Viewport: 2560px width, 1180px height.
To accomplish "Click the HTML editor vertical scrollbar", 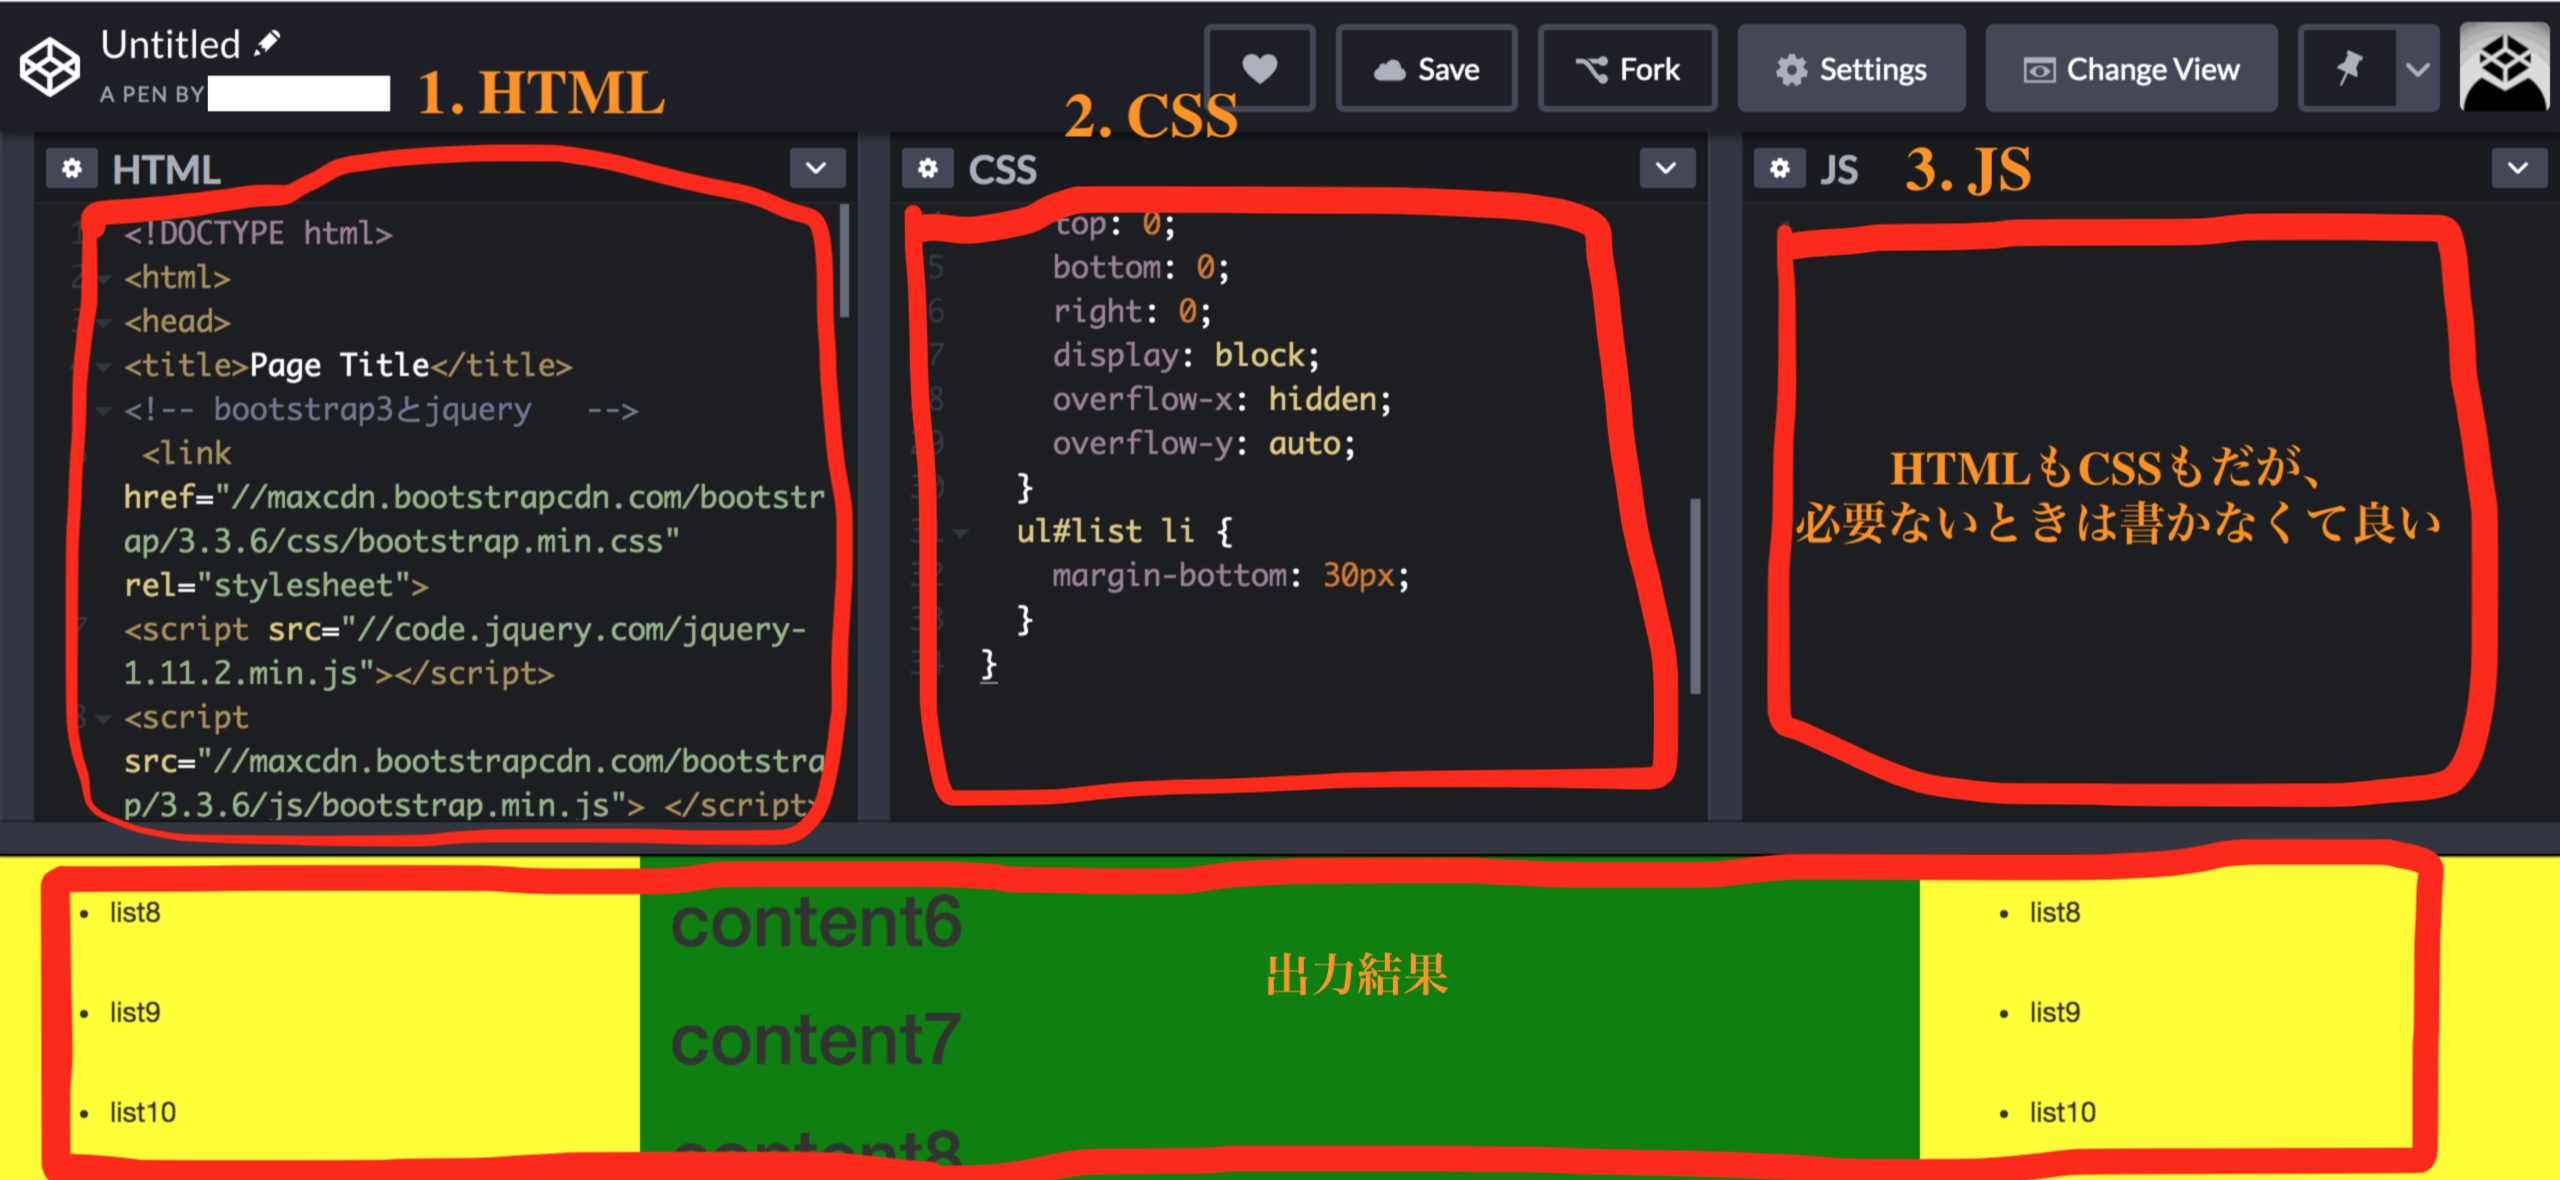I will click(x=845, y=262).
